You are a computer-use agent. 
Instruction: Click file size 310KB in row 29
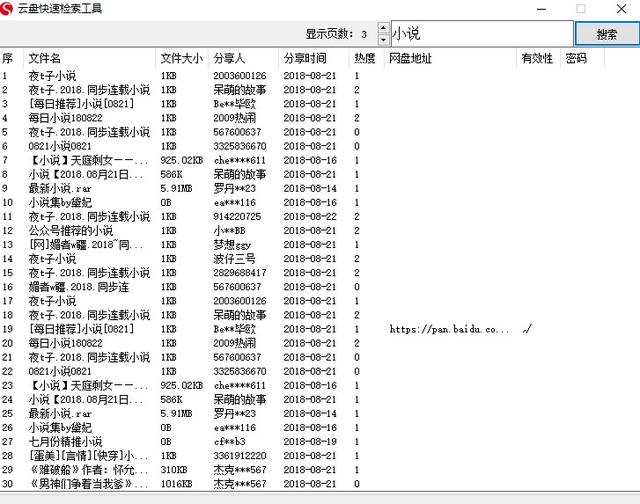174,470
